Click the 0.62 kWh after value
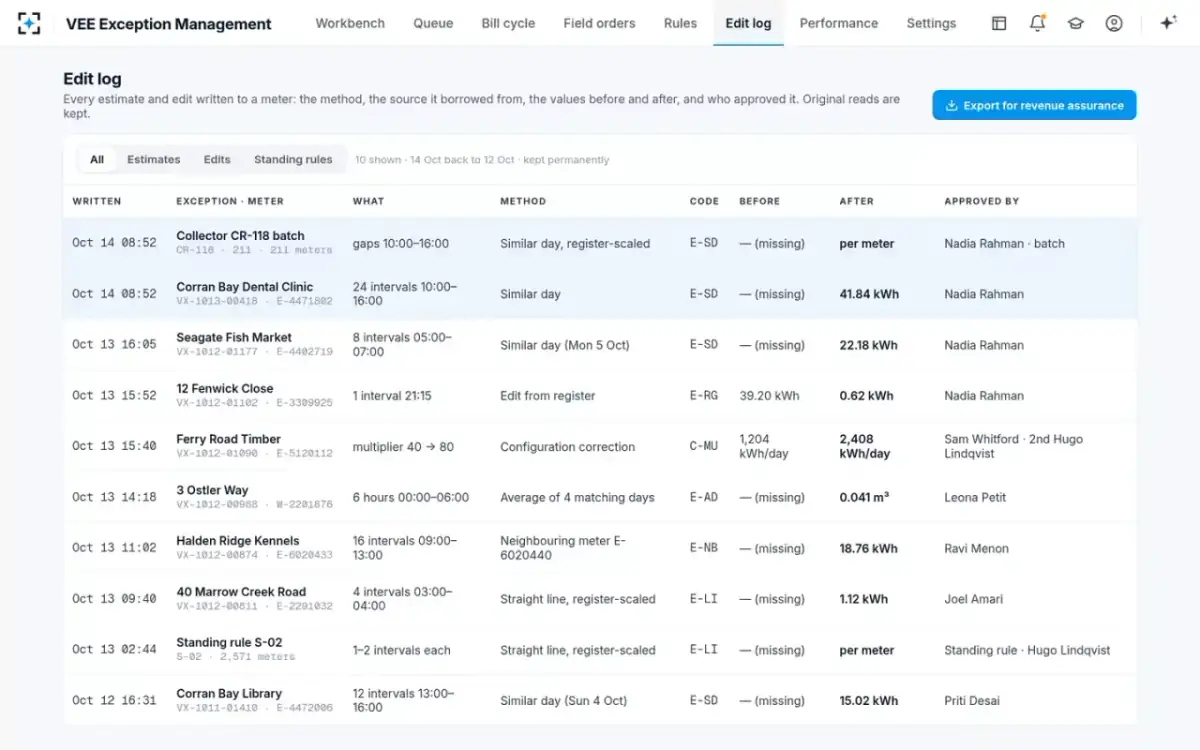 pyautogui.click(x=866, y=395)
